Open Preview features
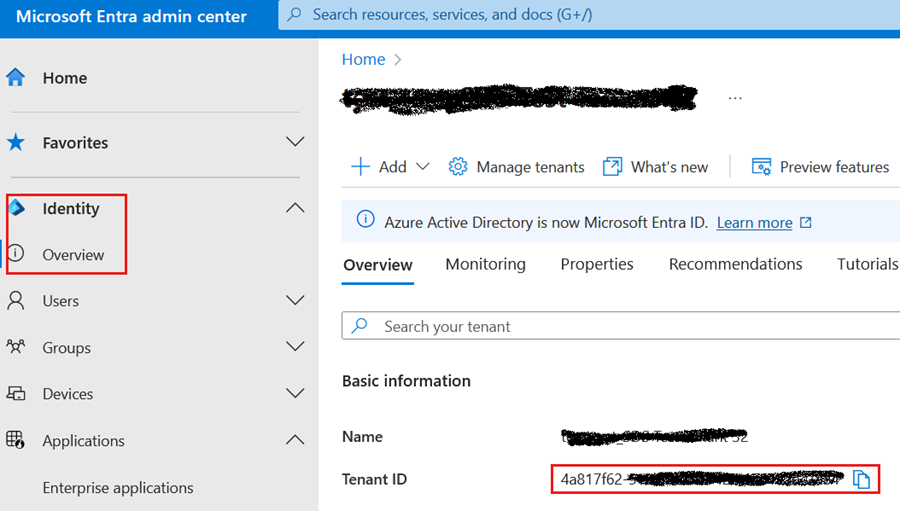This screenshot has width=900, height=511. click(820, 167)
